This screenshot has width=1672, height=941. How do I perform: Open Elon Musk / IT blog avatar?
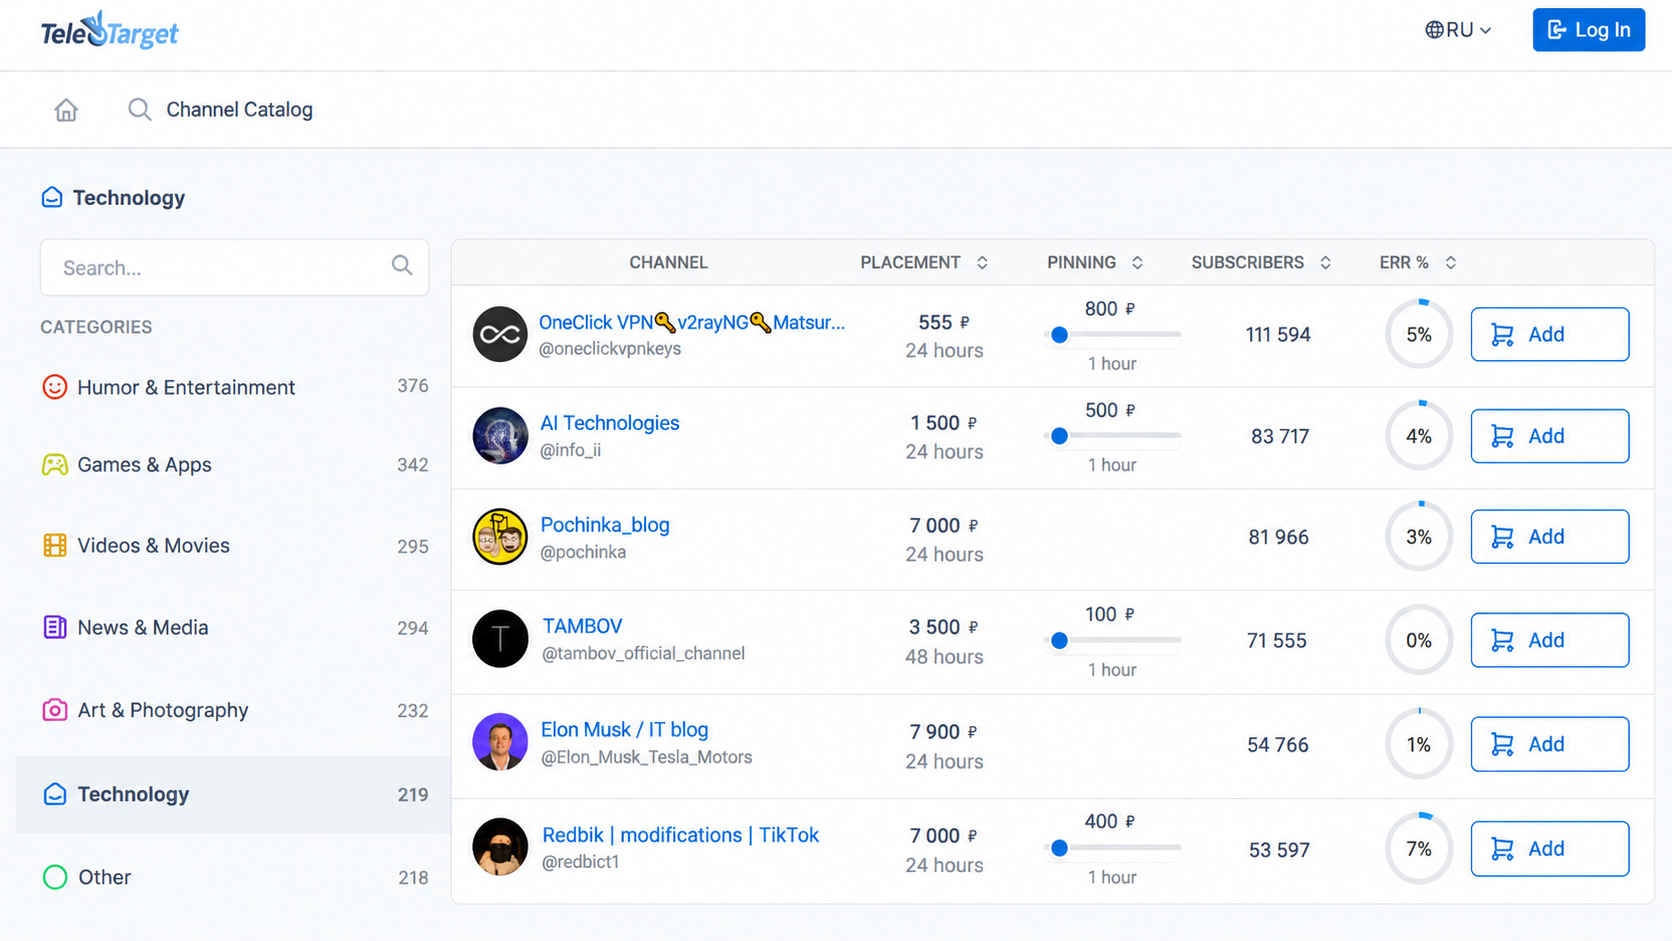pos(500,742)
